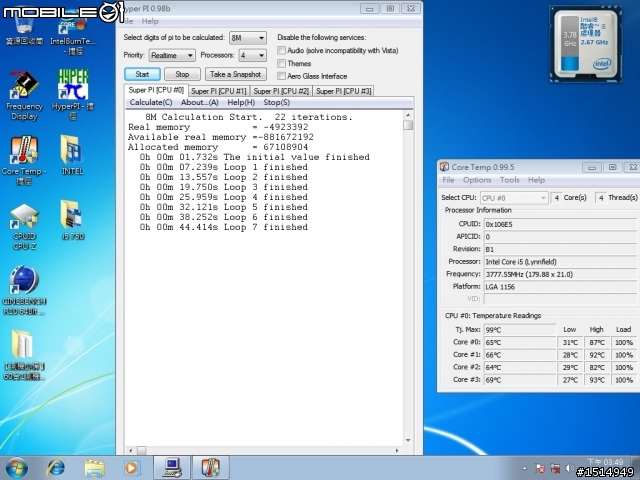Open the Windows Start orb
The image size is (640, 480).
pyautogui.click(x=17, y=468)
